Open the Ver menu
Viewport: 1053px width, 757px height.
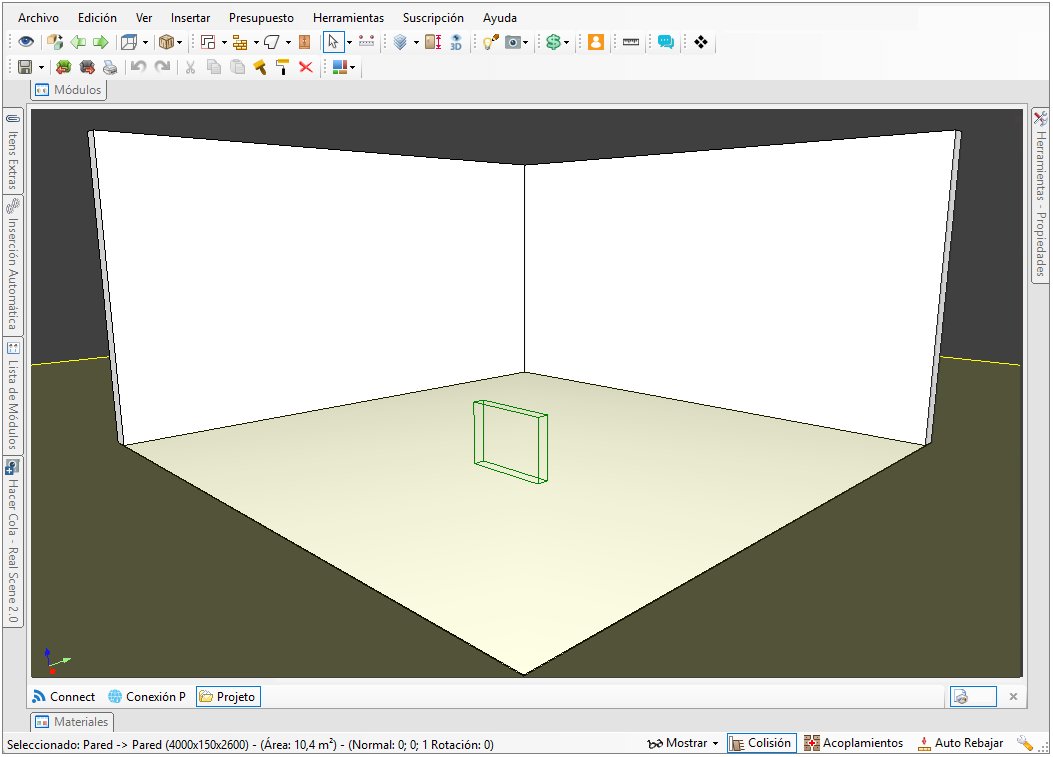[144, 18]
